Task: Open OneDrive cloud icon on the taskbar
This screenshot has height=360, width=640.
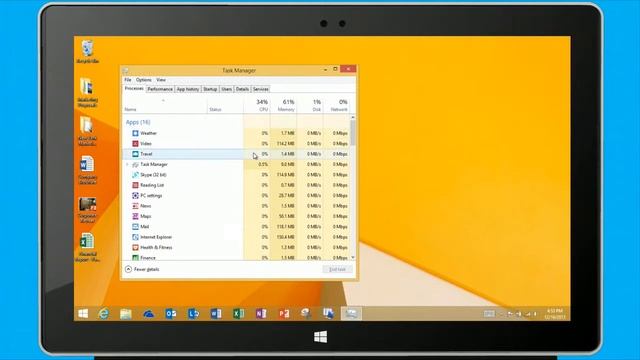Action: (148, 314)
